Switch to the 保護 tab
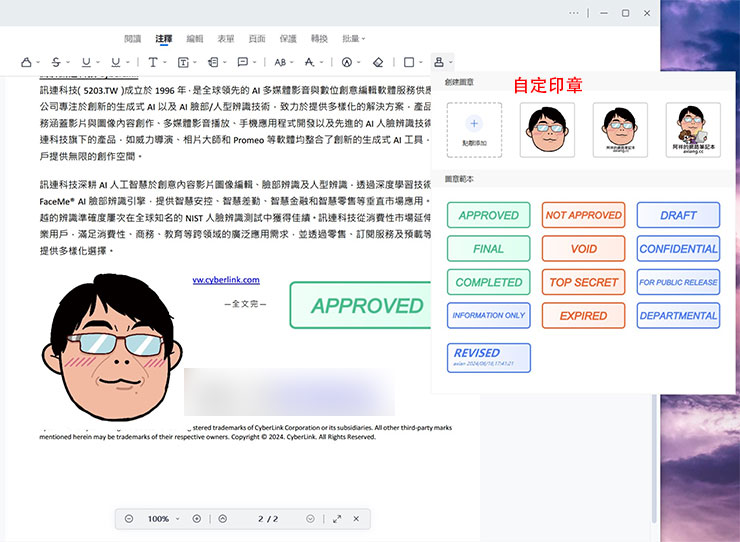Viewport: 740px width, 542px height. point(288,38)
